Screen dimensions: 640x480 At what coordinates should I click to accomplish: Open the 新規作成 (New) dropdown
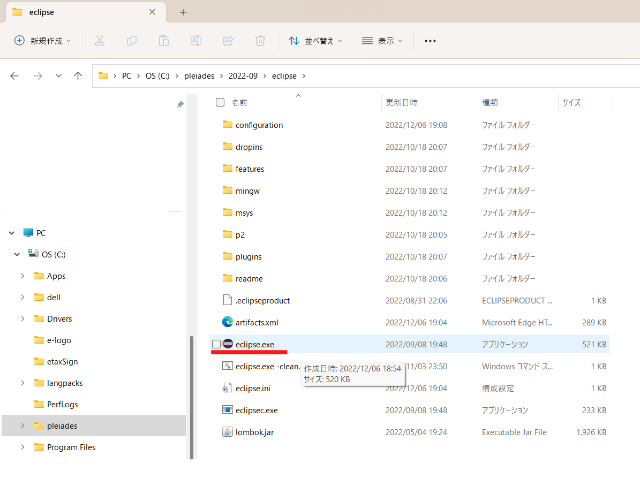[42, 41]
